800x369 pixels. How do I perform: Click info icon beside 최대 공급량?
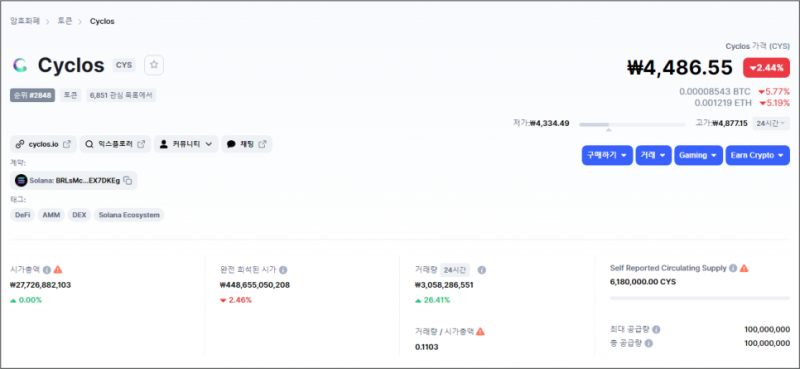[x=657, y=330]
